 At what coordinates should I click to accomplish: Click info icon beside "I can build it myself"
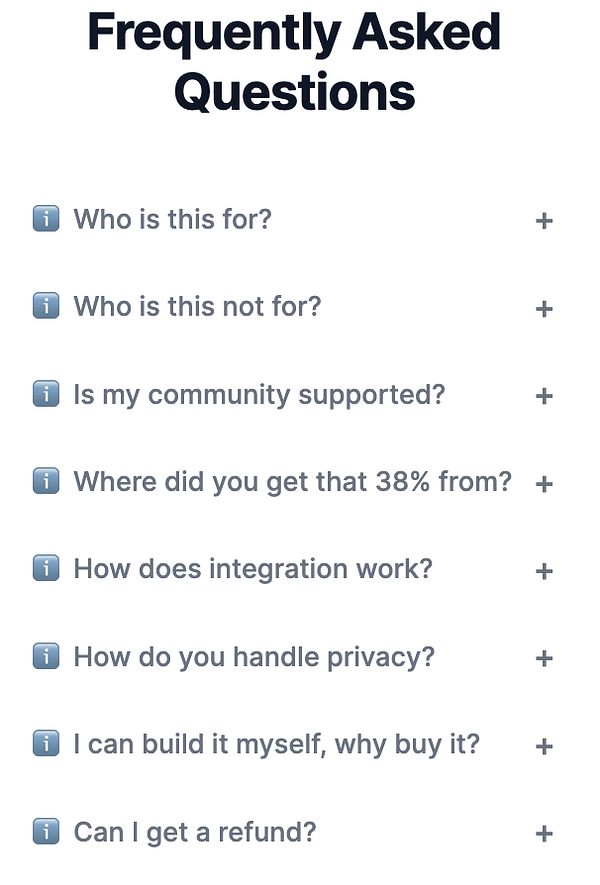[x=46, y=745]
